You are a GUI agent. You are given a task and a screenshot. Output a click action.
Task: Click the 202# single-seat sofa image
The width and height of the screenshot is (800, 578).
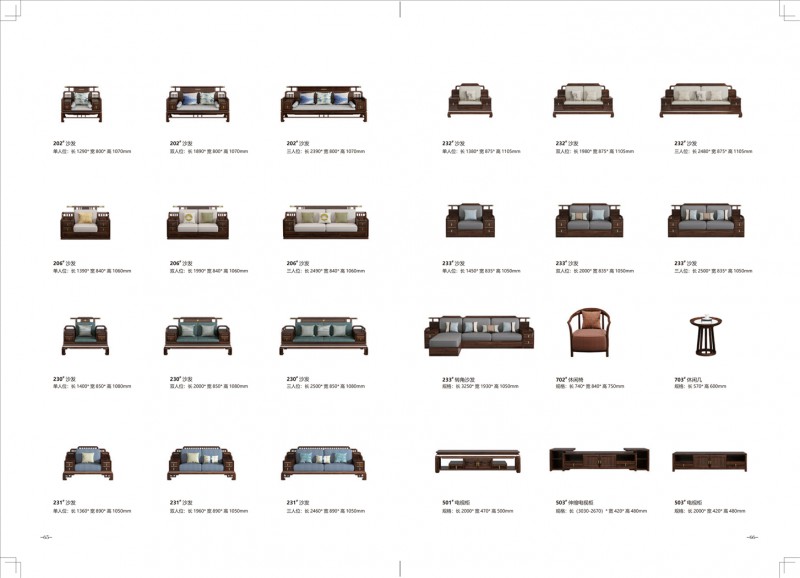82,104
